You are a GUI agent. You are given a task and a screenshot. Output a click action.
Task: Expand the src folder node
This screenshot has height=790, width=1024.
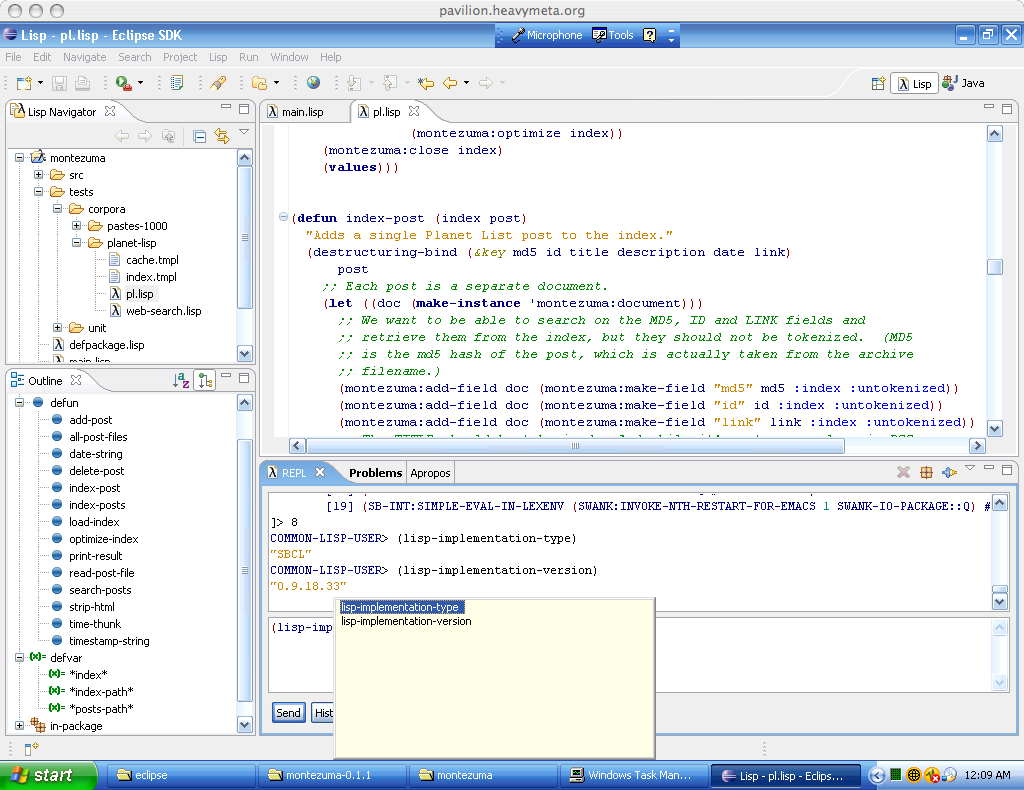click(39, 174)
